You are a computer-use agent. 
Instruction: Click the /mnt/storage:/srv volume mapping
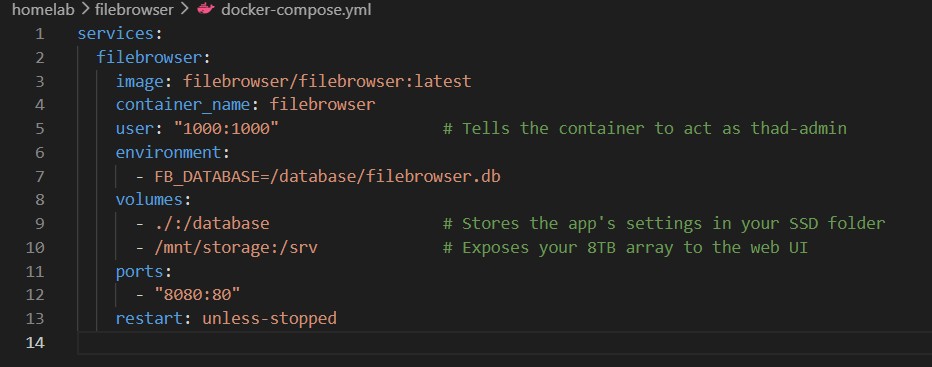pos(236,247)
